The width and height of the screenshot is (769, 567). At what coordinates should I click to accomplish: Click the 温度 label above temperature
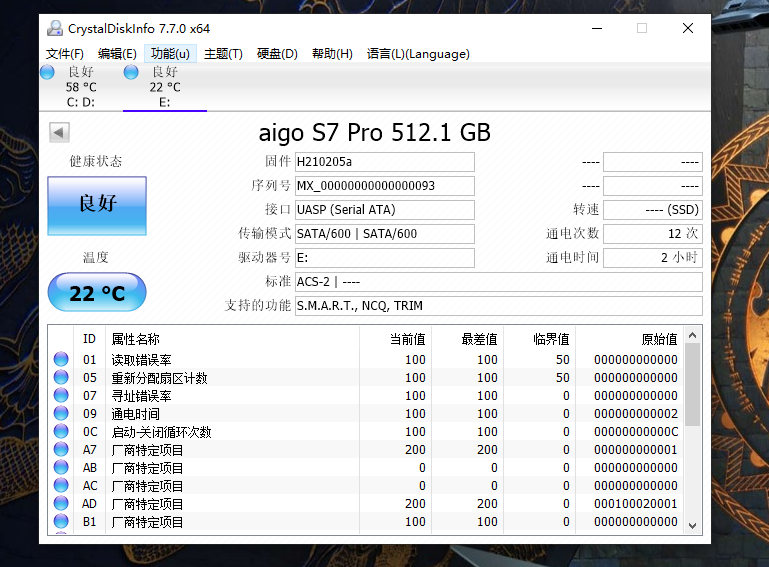click(96, 258)
